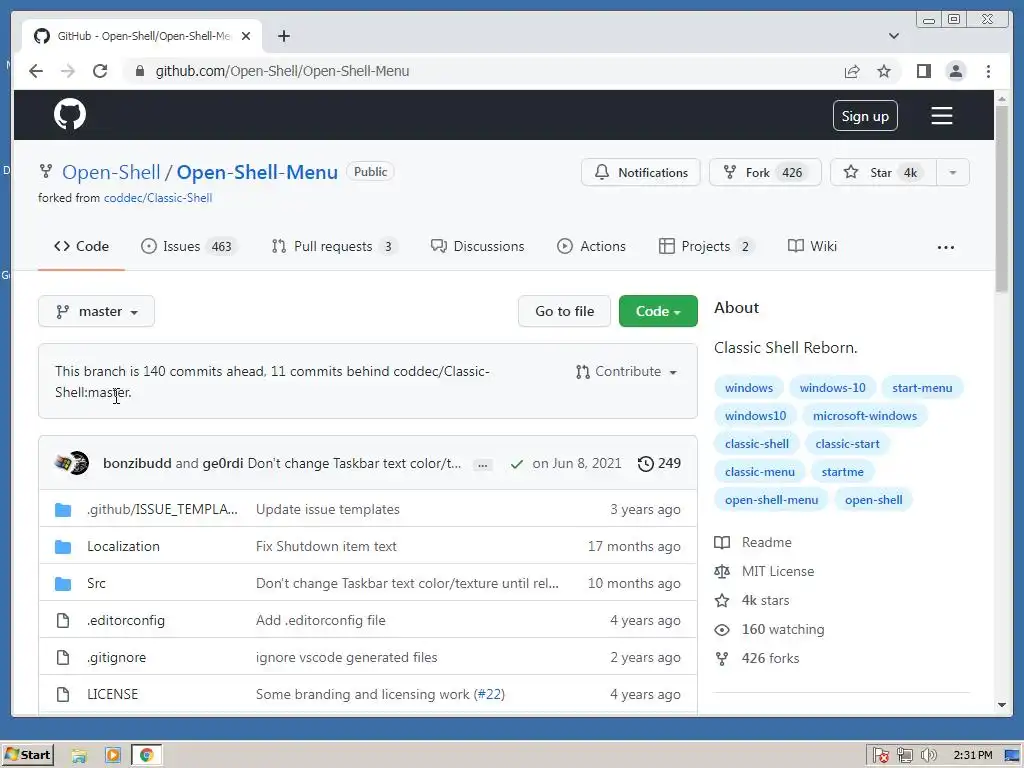Jump to the Readme
Screen dimensions: 1024x768
[x=753, y=543]
